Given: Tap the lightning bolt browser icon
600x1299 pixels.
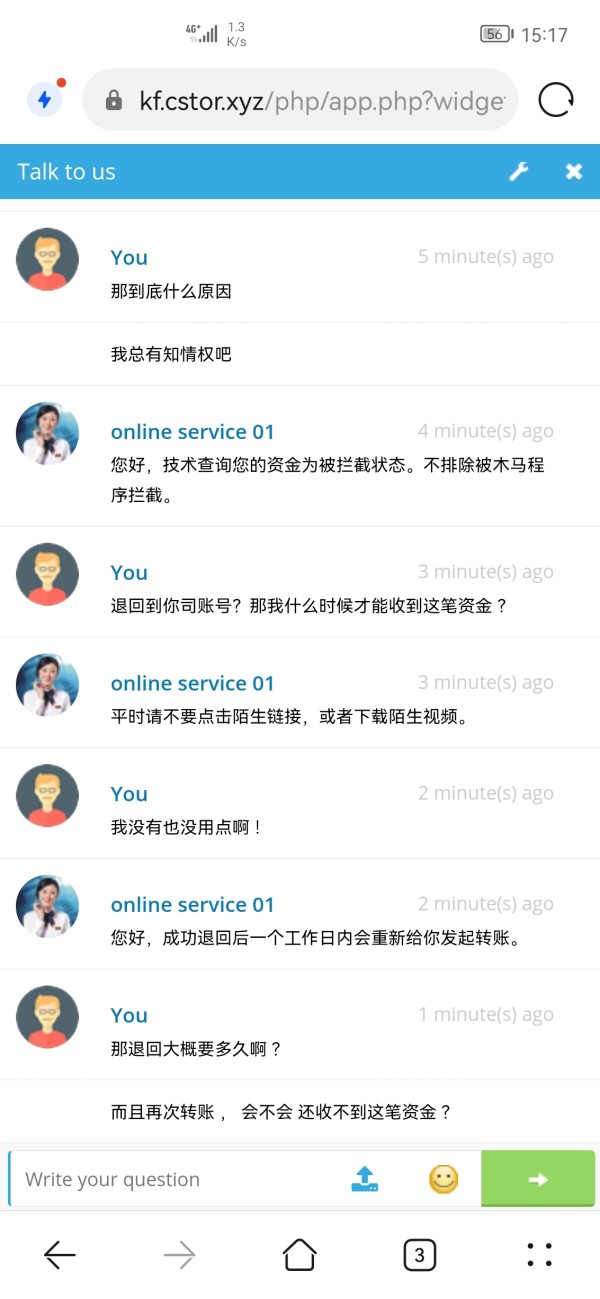Looking at the screenshot, I should point(44,100).
